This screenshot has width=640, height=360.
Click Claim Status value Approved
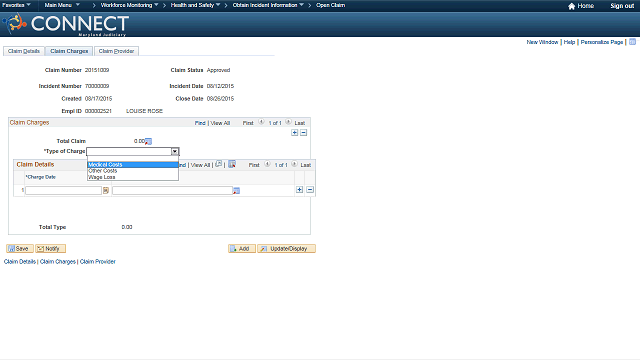click(x=218, y=70)
